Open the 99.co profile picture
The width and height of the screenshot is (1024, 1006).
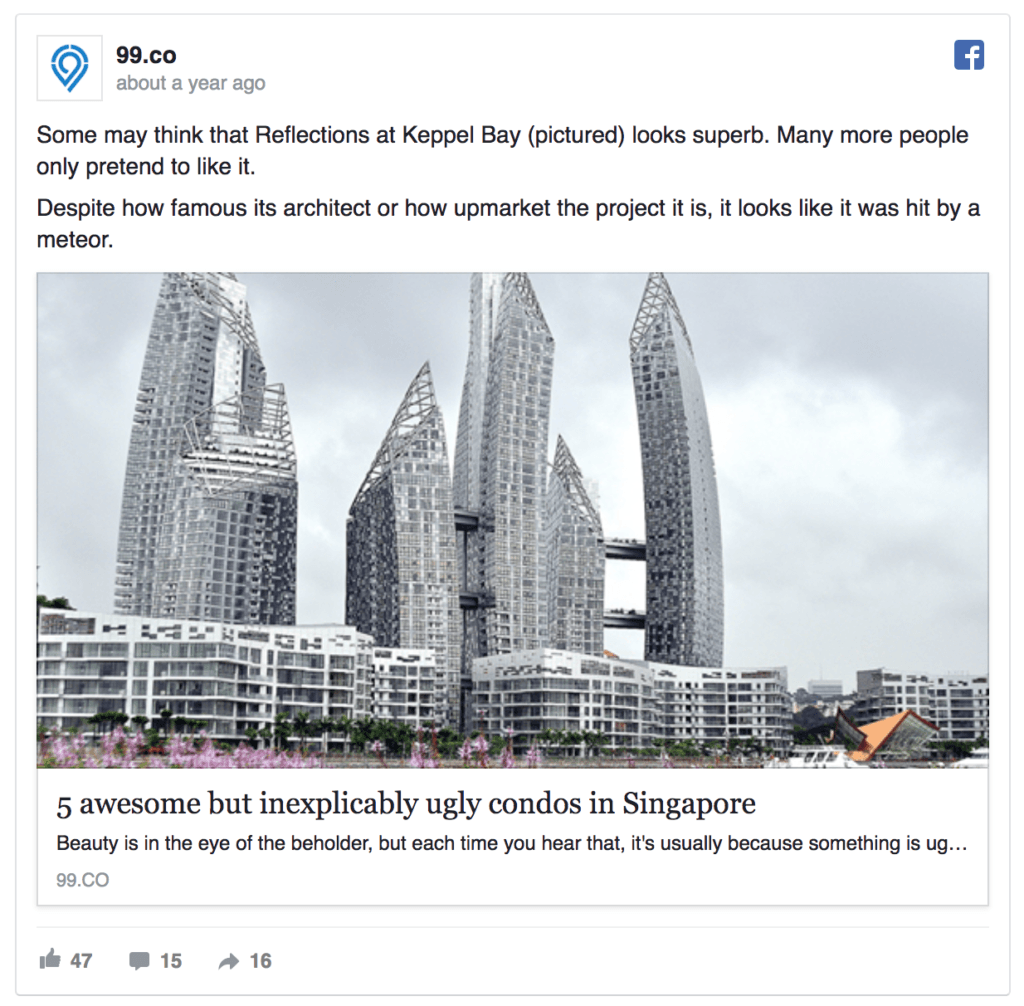(69, 68)
